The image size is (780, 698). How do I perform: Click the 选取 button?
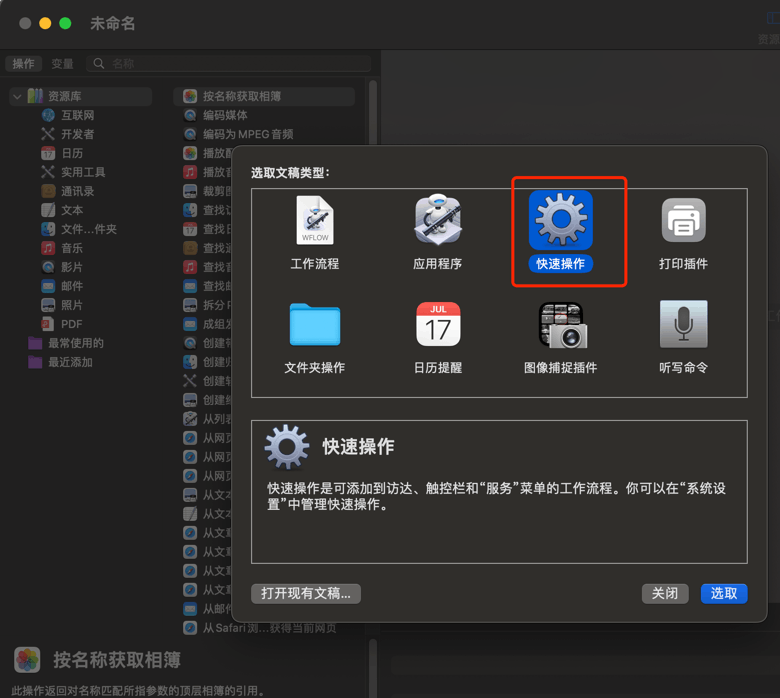(x=724, y=594)
